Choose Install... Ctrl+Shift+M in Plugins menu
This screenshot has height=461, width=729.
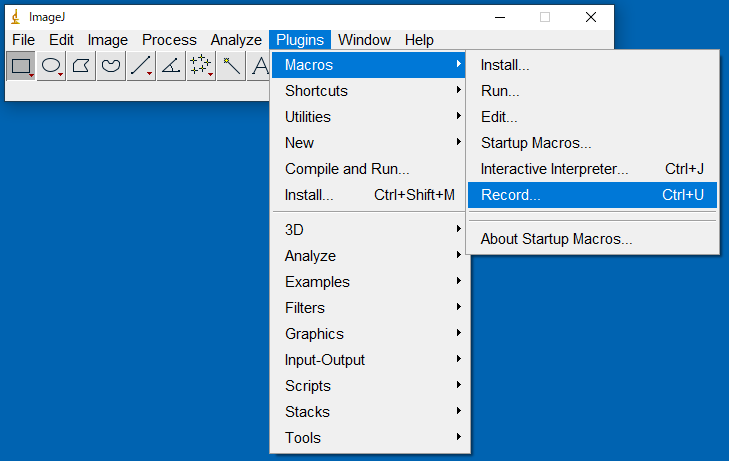[x=370, y=195]
